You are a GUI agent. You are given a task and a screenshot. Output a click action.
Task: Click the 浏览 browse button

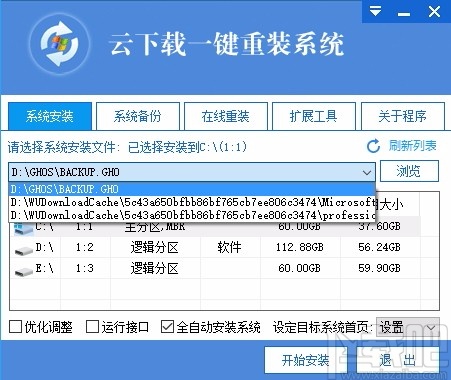[409, 171]
